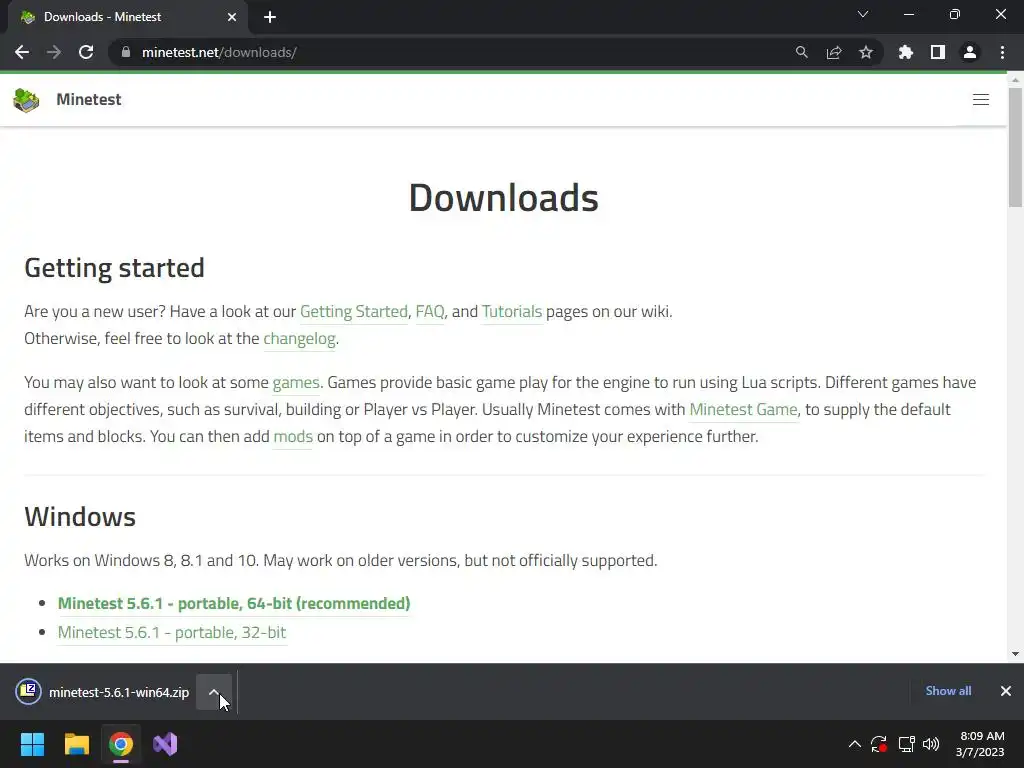This screenshot has height=768, width=1024.
Task: Open the address bar zoom search icon
Action: coord(801,52)
